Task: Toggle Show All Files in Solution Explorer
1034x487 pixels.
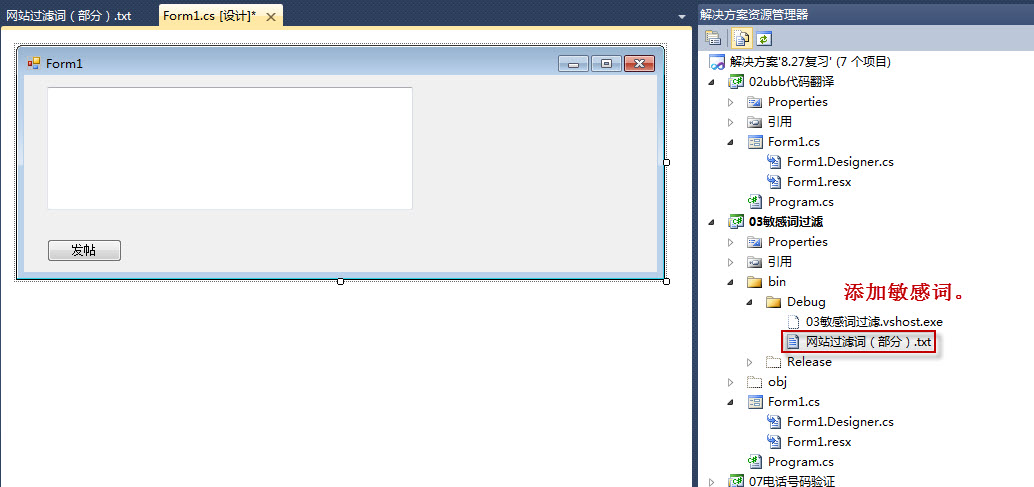Action: coord(743,38)
